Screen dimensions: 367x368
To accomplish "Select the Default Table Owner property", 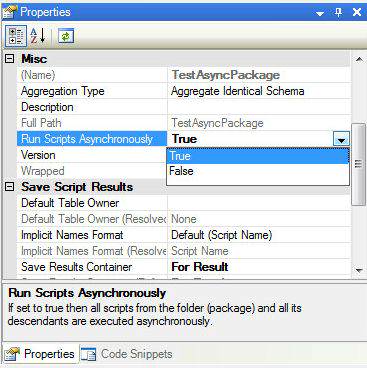I will pyautogui.click(x=92, y=203).
